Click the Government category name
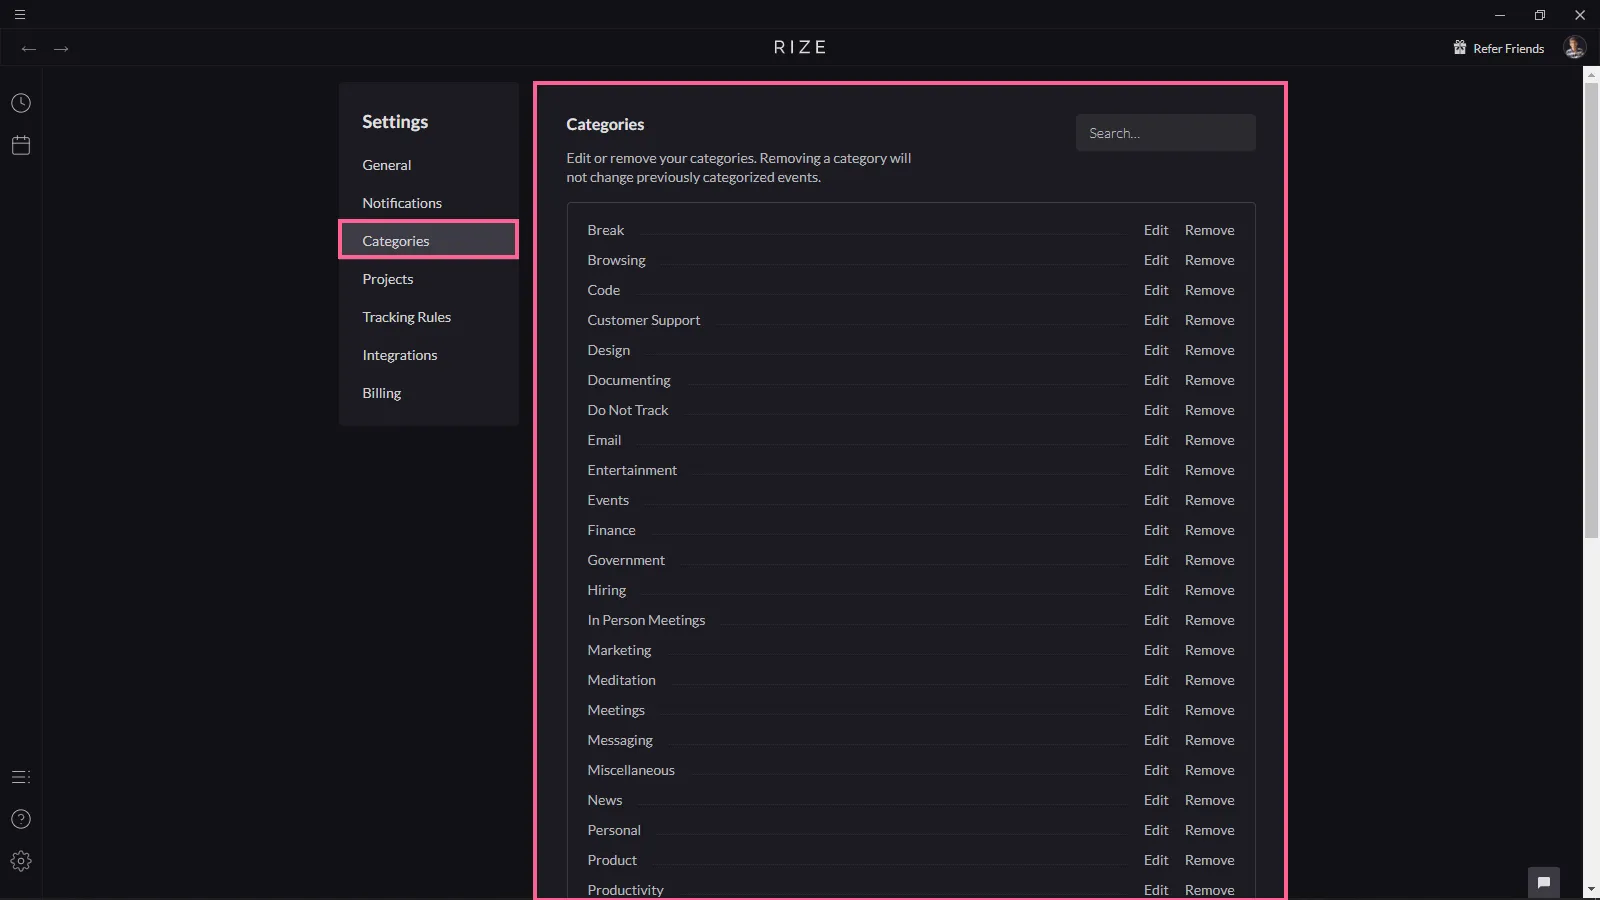This screenshot has width=1600, height=900. pos(626,560)
